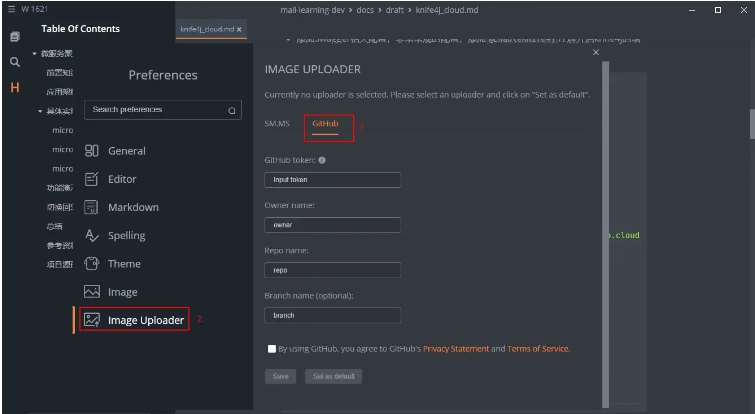The image size is (755, 414).
Task: Click the Image Uploader icon
Action: click(x=91, y=320)
